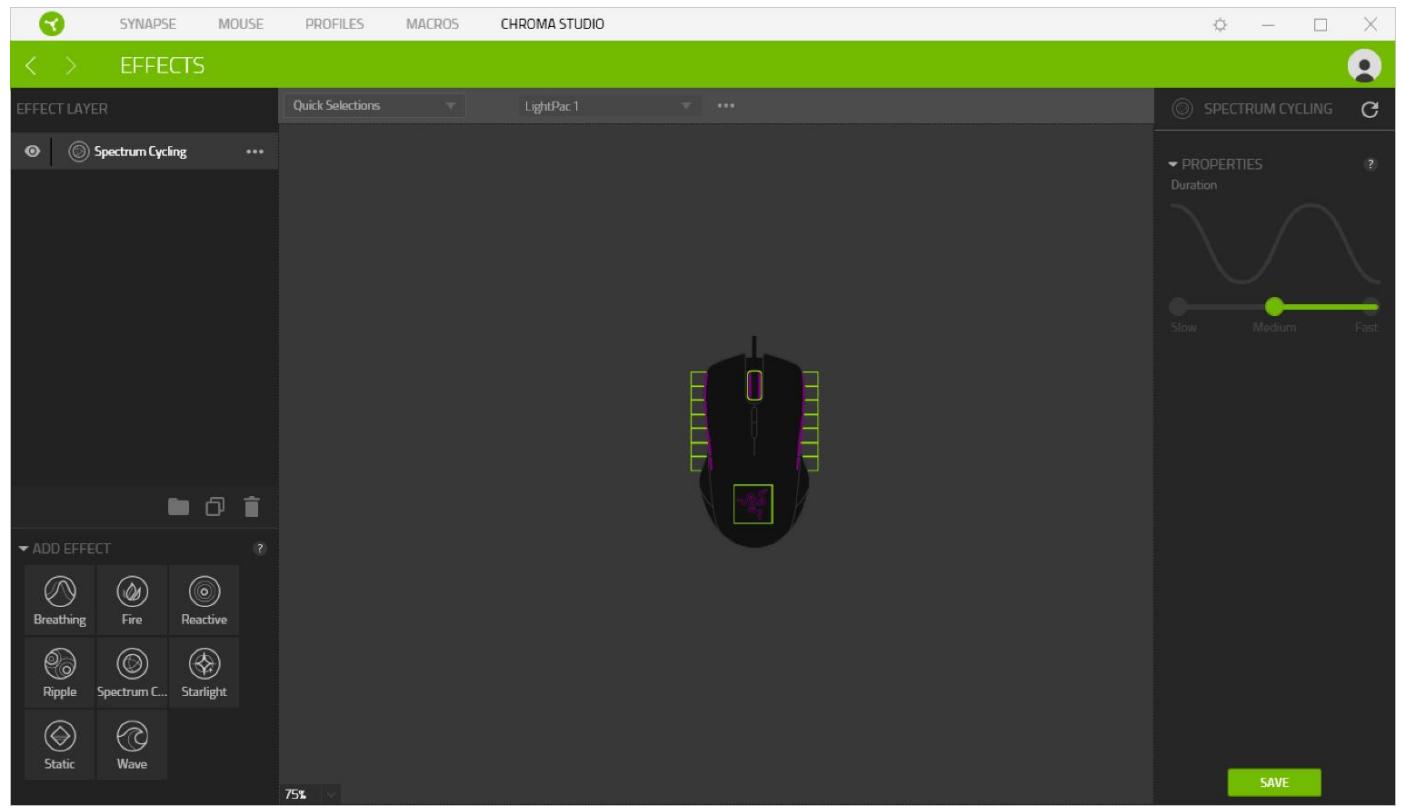
Task: Maximize the Razer Synapse window
Action: pyautogui.click(x=1320, y=24)
